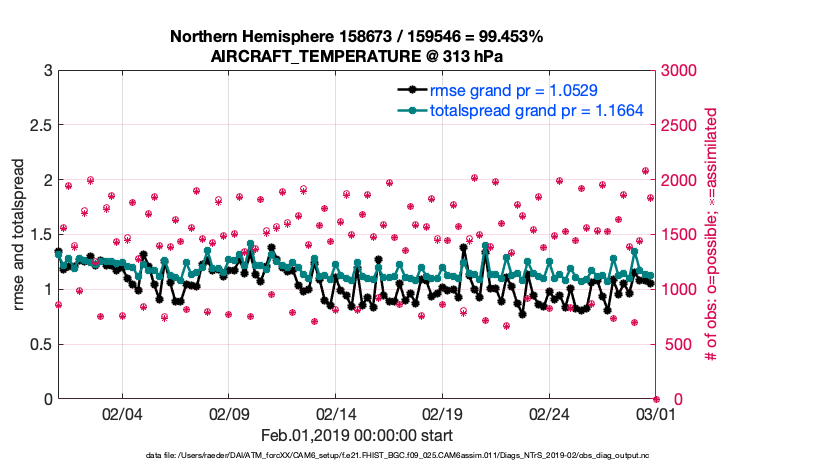Click the 2.5 tick on the left axis
Screen dimensions: 830x470
[x=38, y=126]
